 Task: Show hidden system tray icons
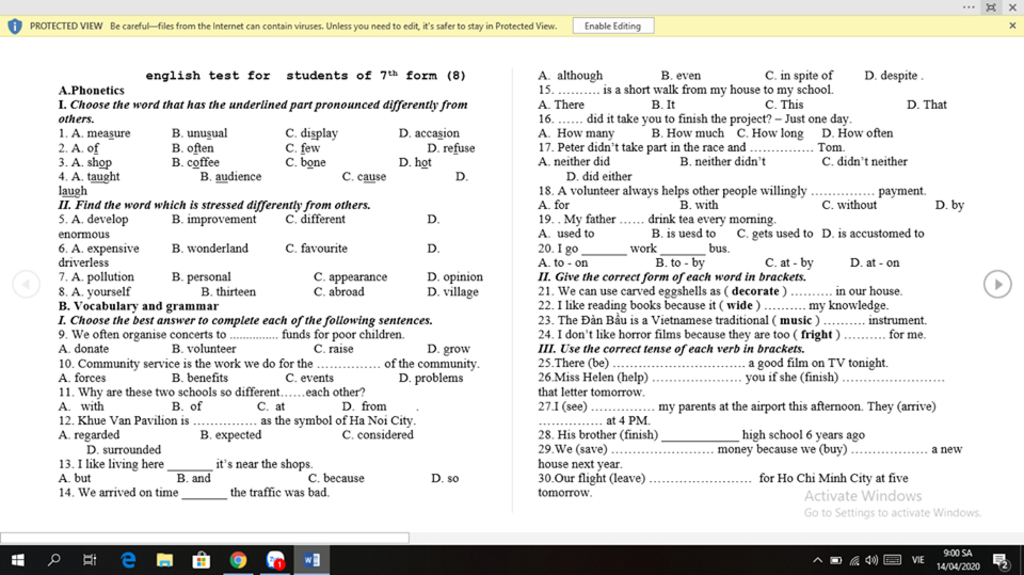pos(818,560)
